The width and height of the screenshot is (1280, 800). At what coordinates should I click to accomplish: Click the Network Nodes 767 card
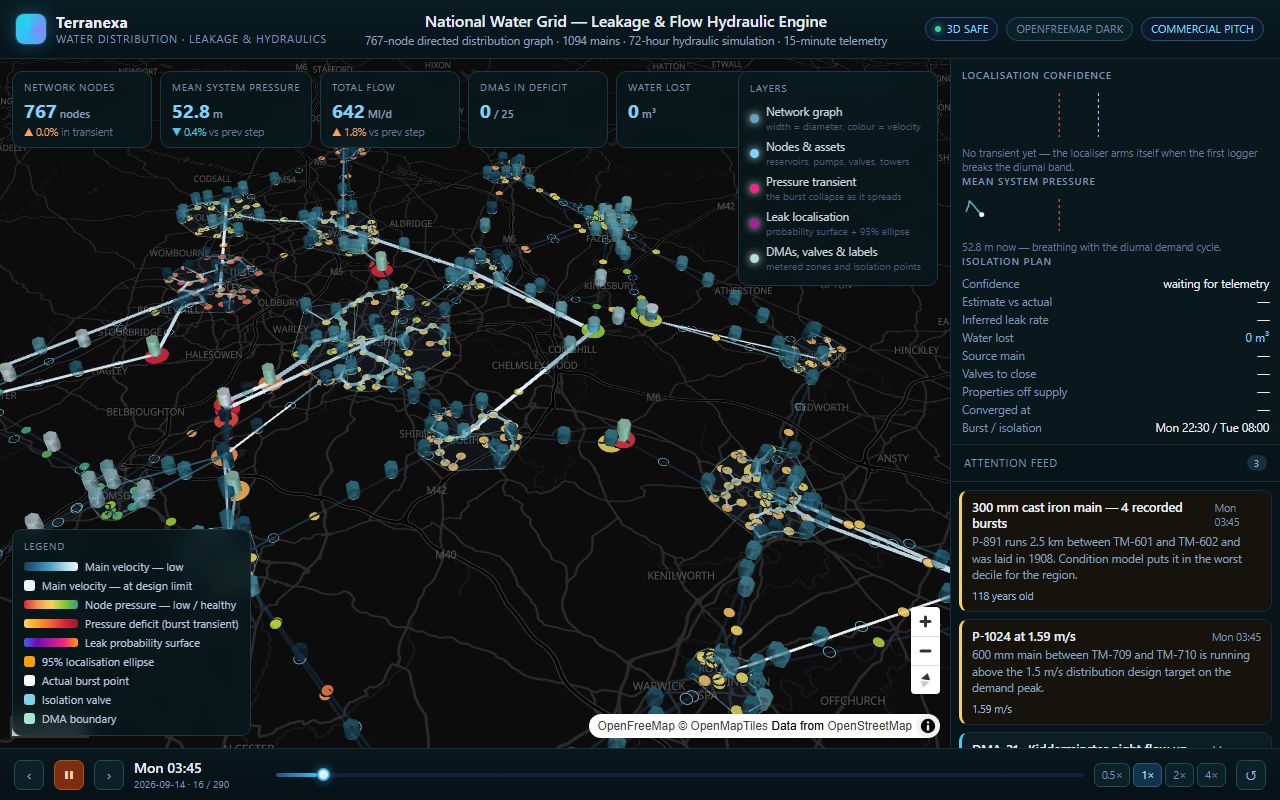coord(83,109)
